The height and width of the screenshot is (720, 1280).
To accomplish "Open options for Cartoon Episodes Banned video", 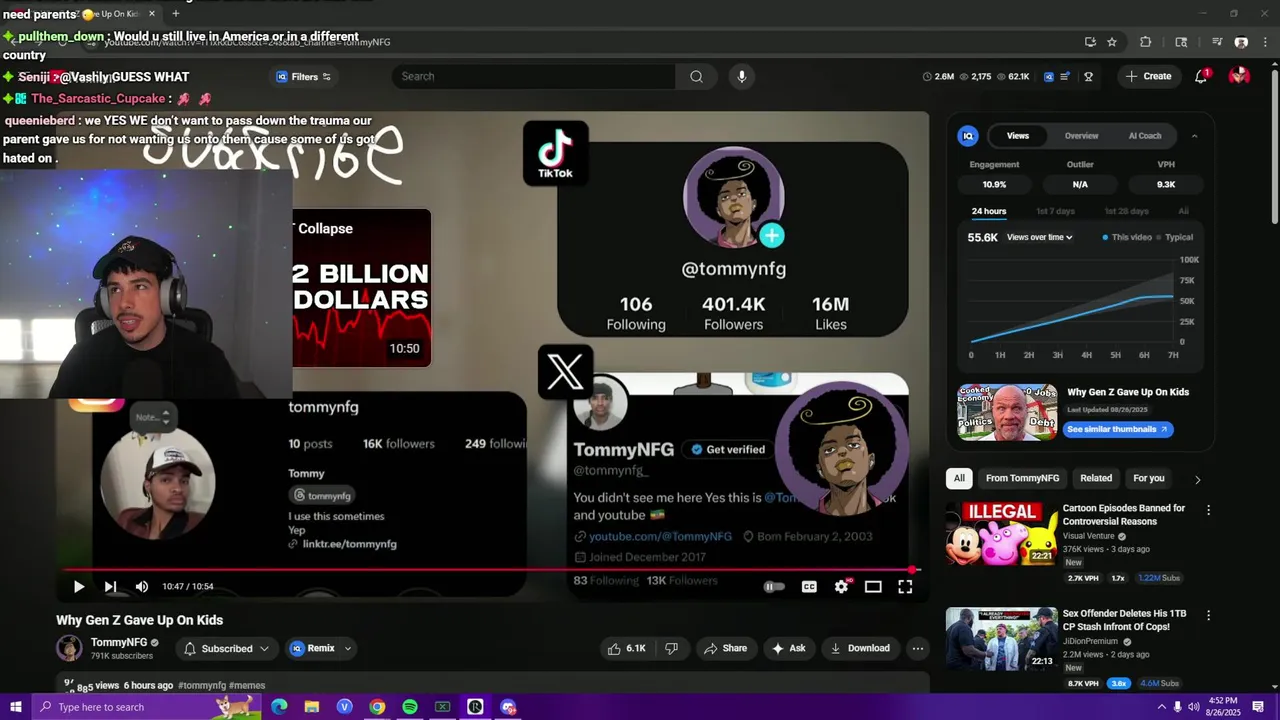I will pos(1208,510).
